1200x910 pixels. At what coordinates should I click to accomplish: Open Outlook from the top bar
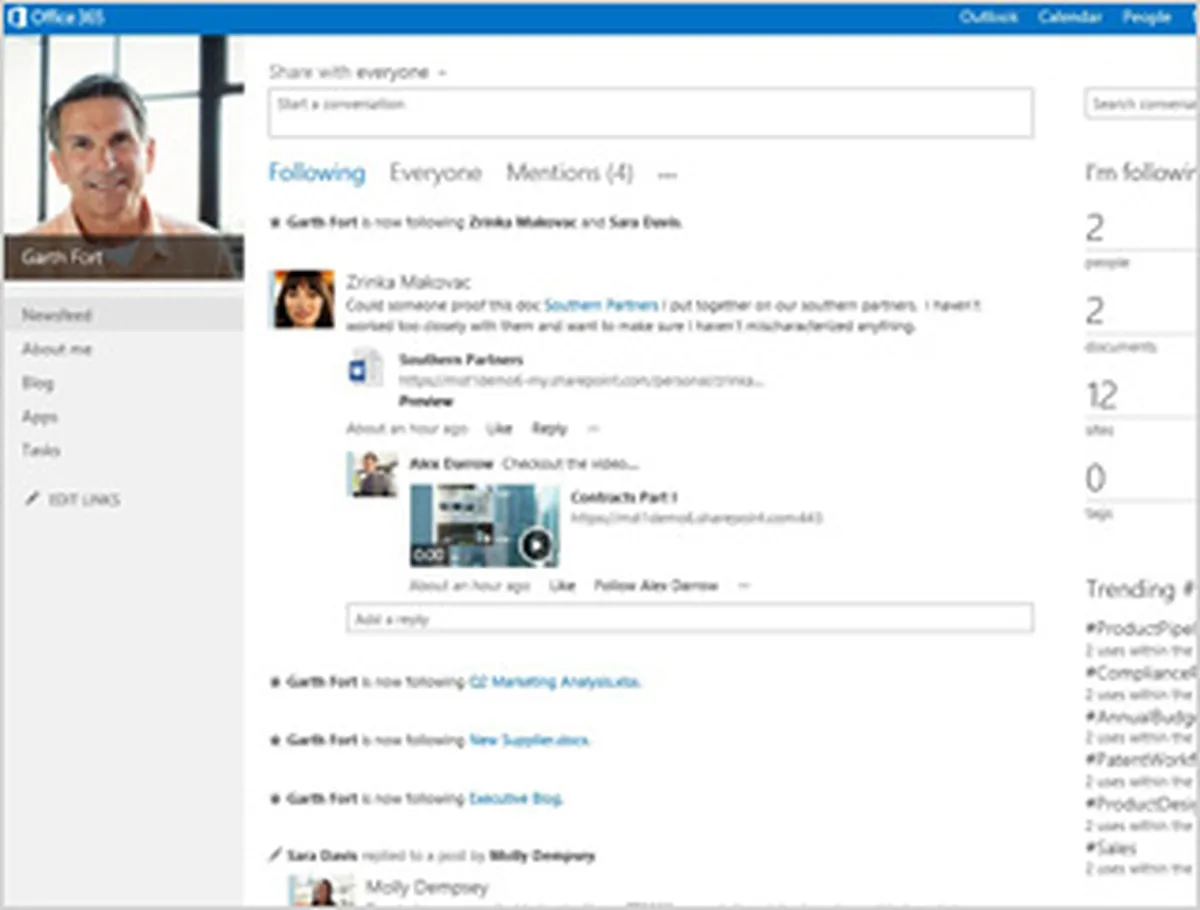click(989, 17)
